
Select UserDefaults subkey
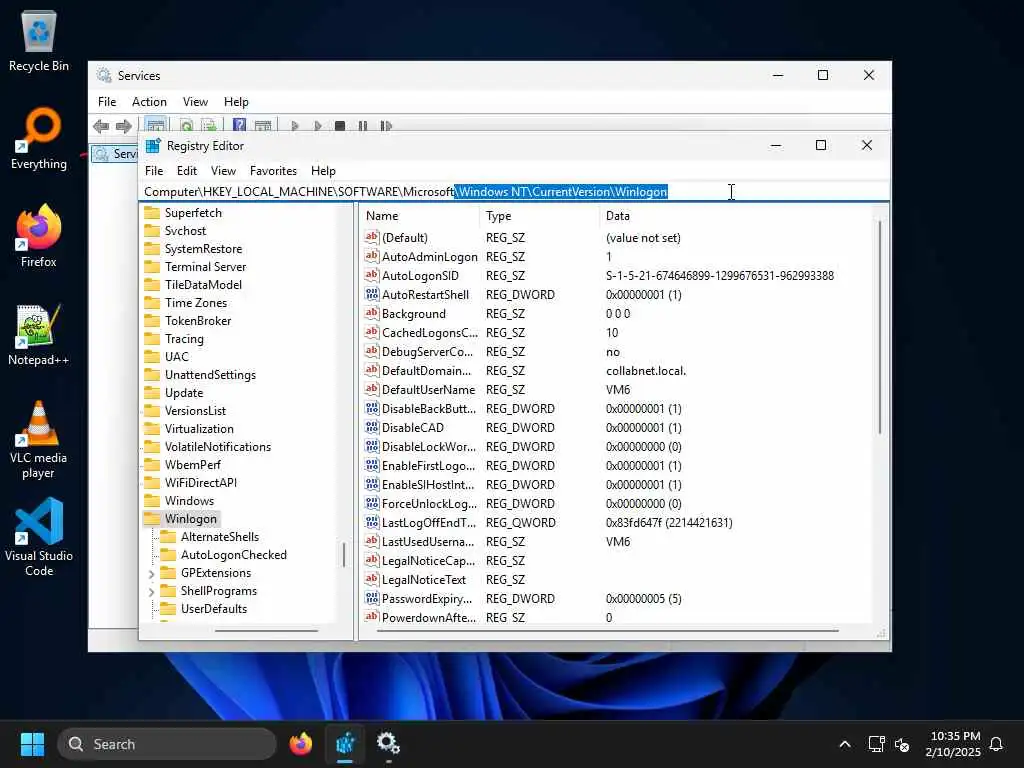[214, 609]
